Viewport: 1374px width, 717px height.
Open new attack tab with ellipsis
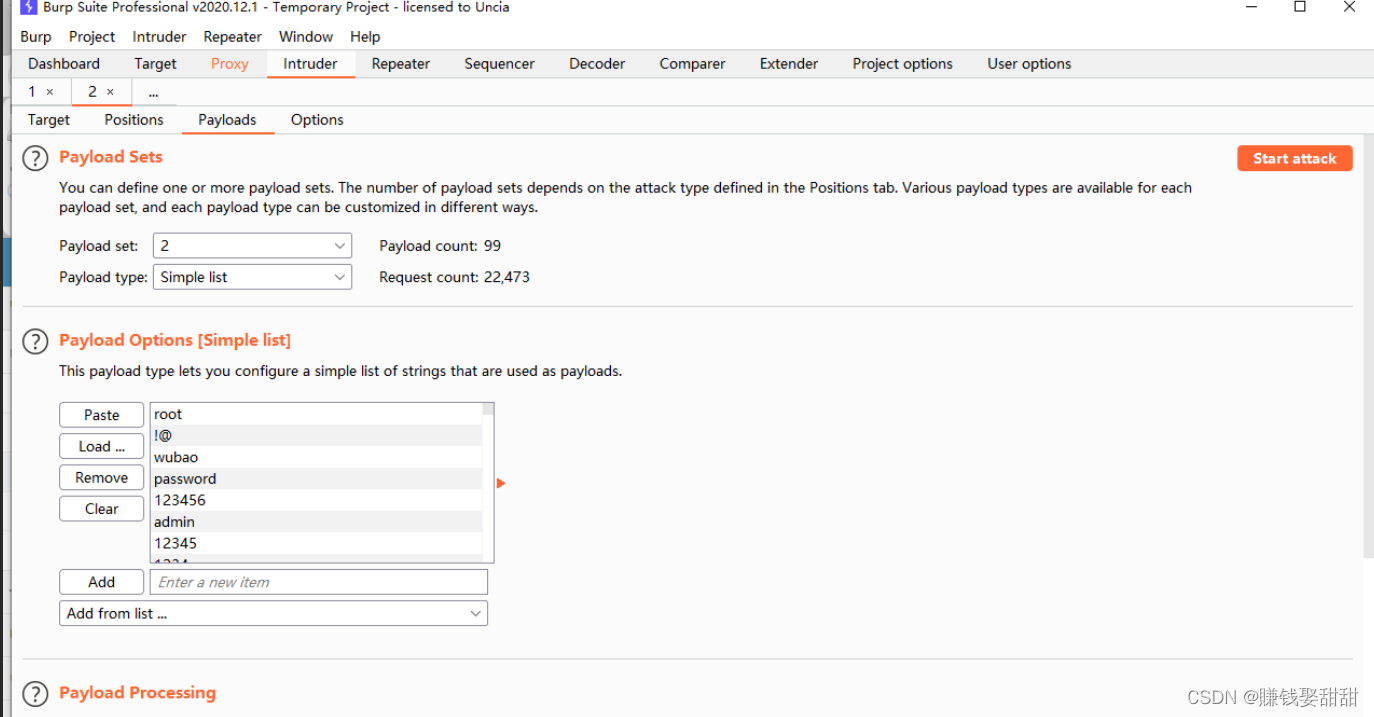(x=153, y=92)
